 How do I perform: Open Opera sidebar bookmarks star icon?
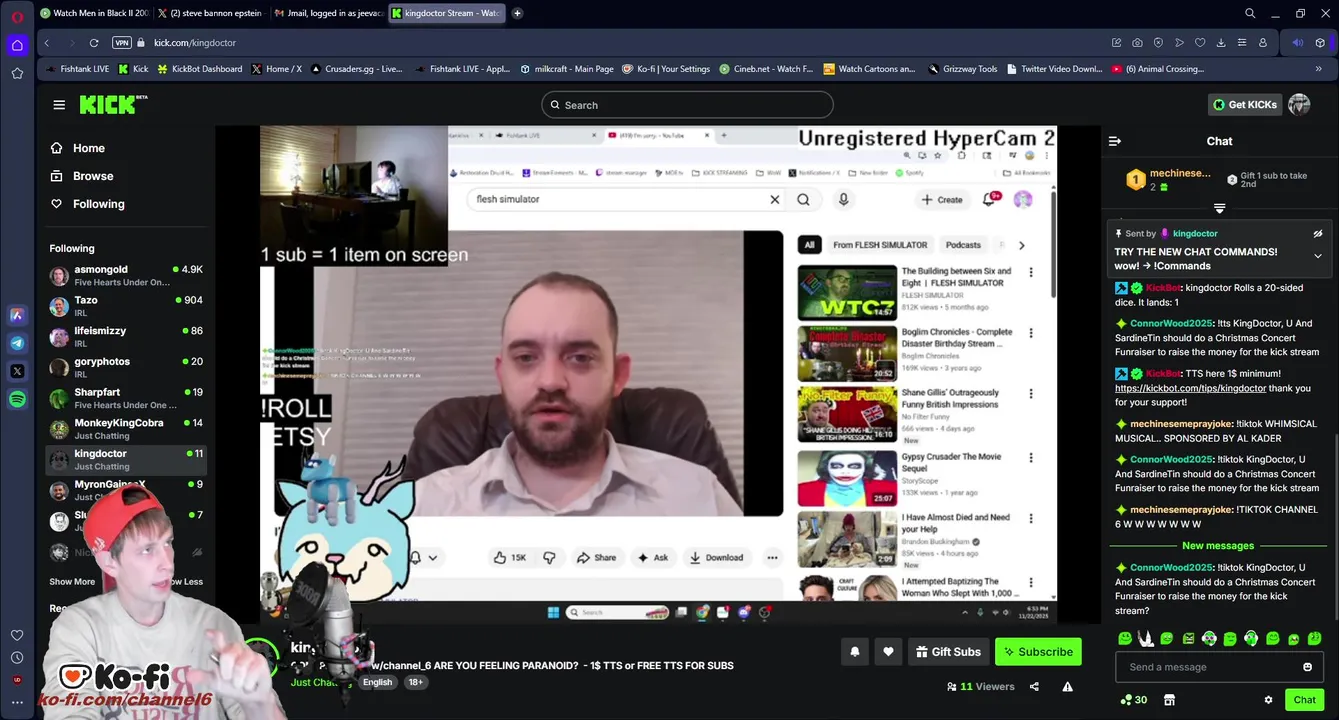[17, 73]
